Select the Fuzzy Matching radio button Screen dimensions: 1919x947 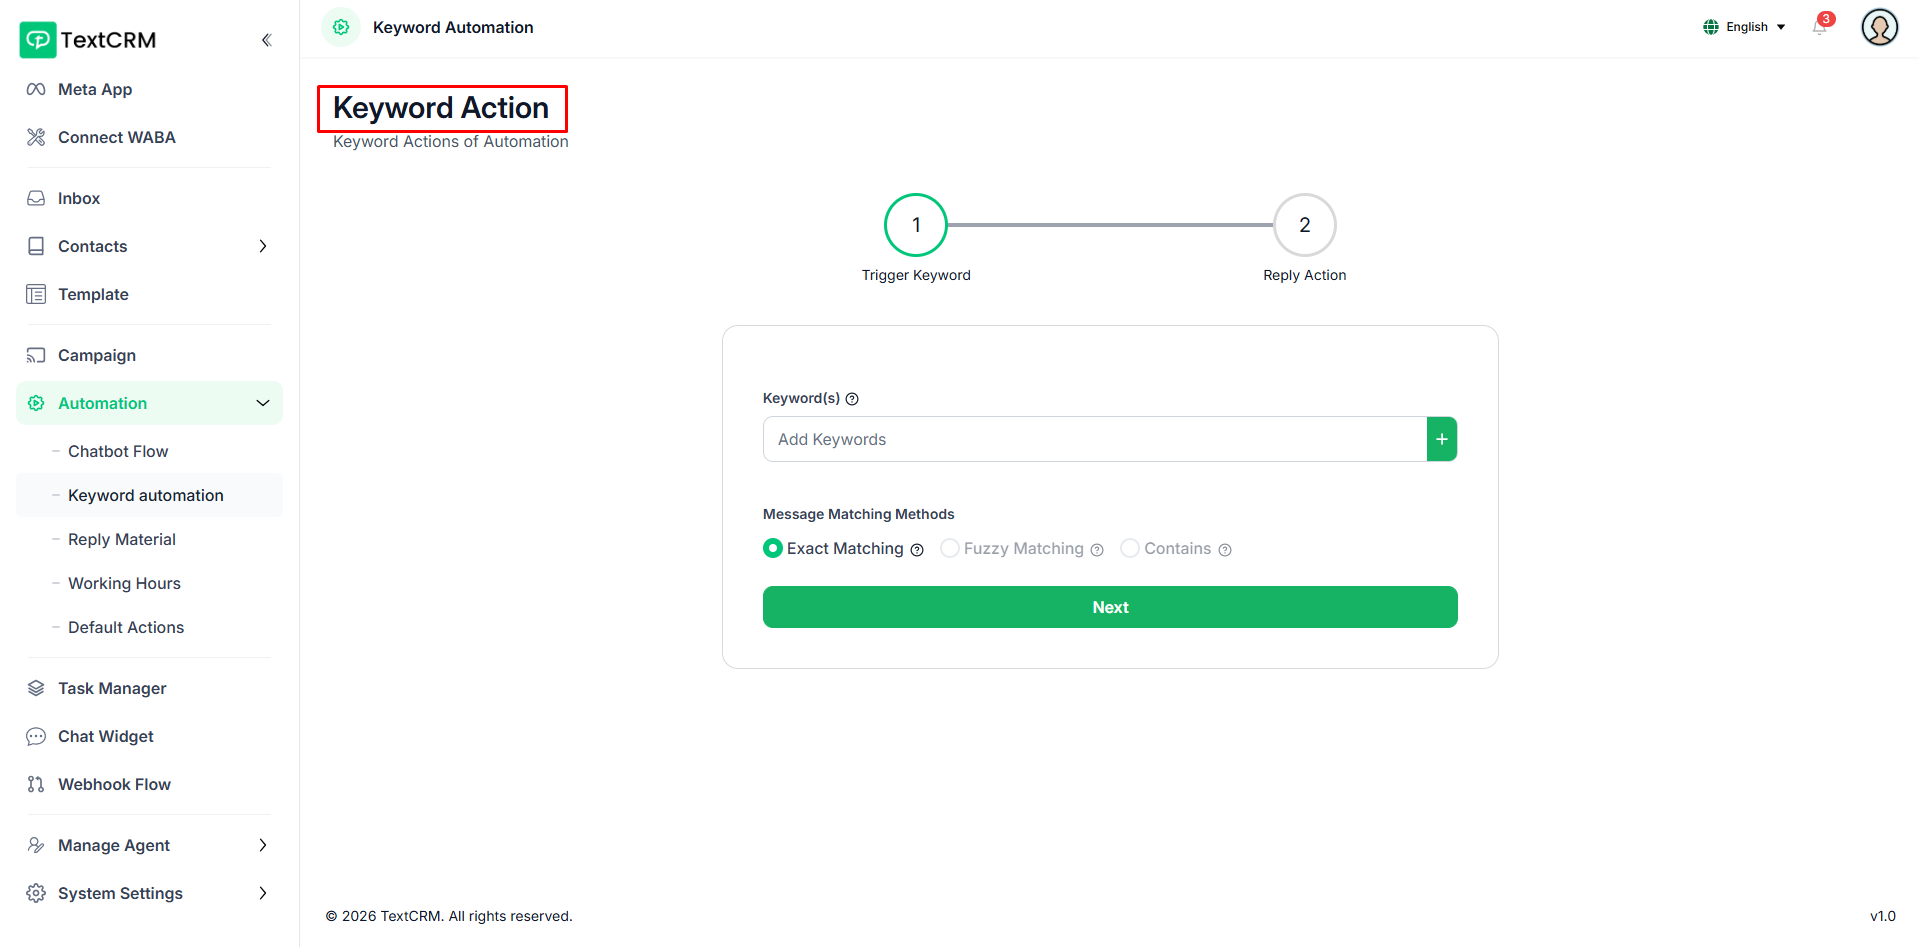point(950,548)
